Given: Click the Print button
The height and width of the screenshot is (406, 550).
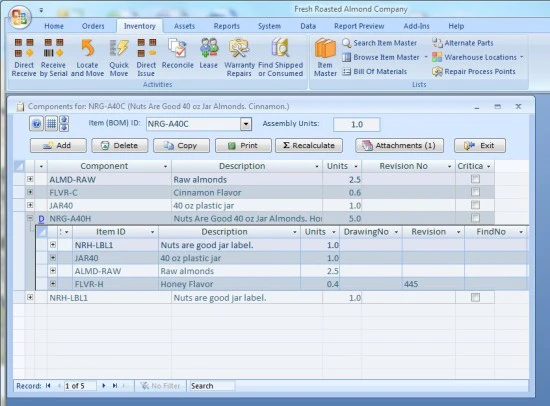Looking at the screenshot, I should (243, 145).
